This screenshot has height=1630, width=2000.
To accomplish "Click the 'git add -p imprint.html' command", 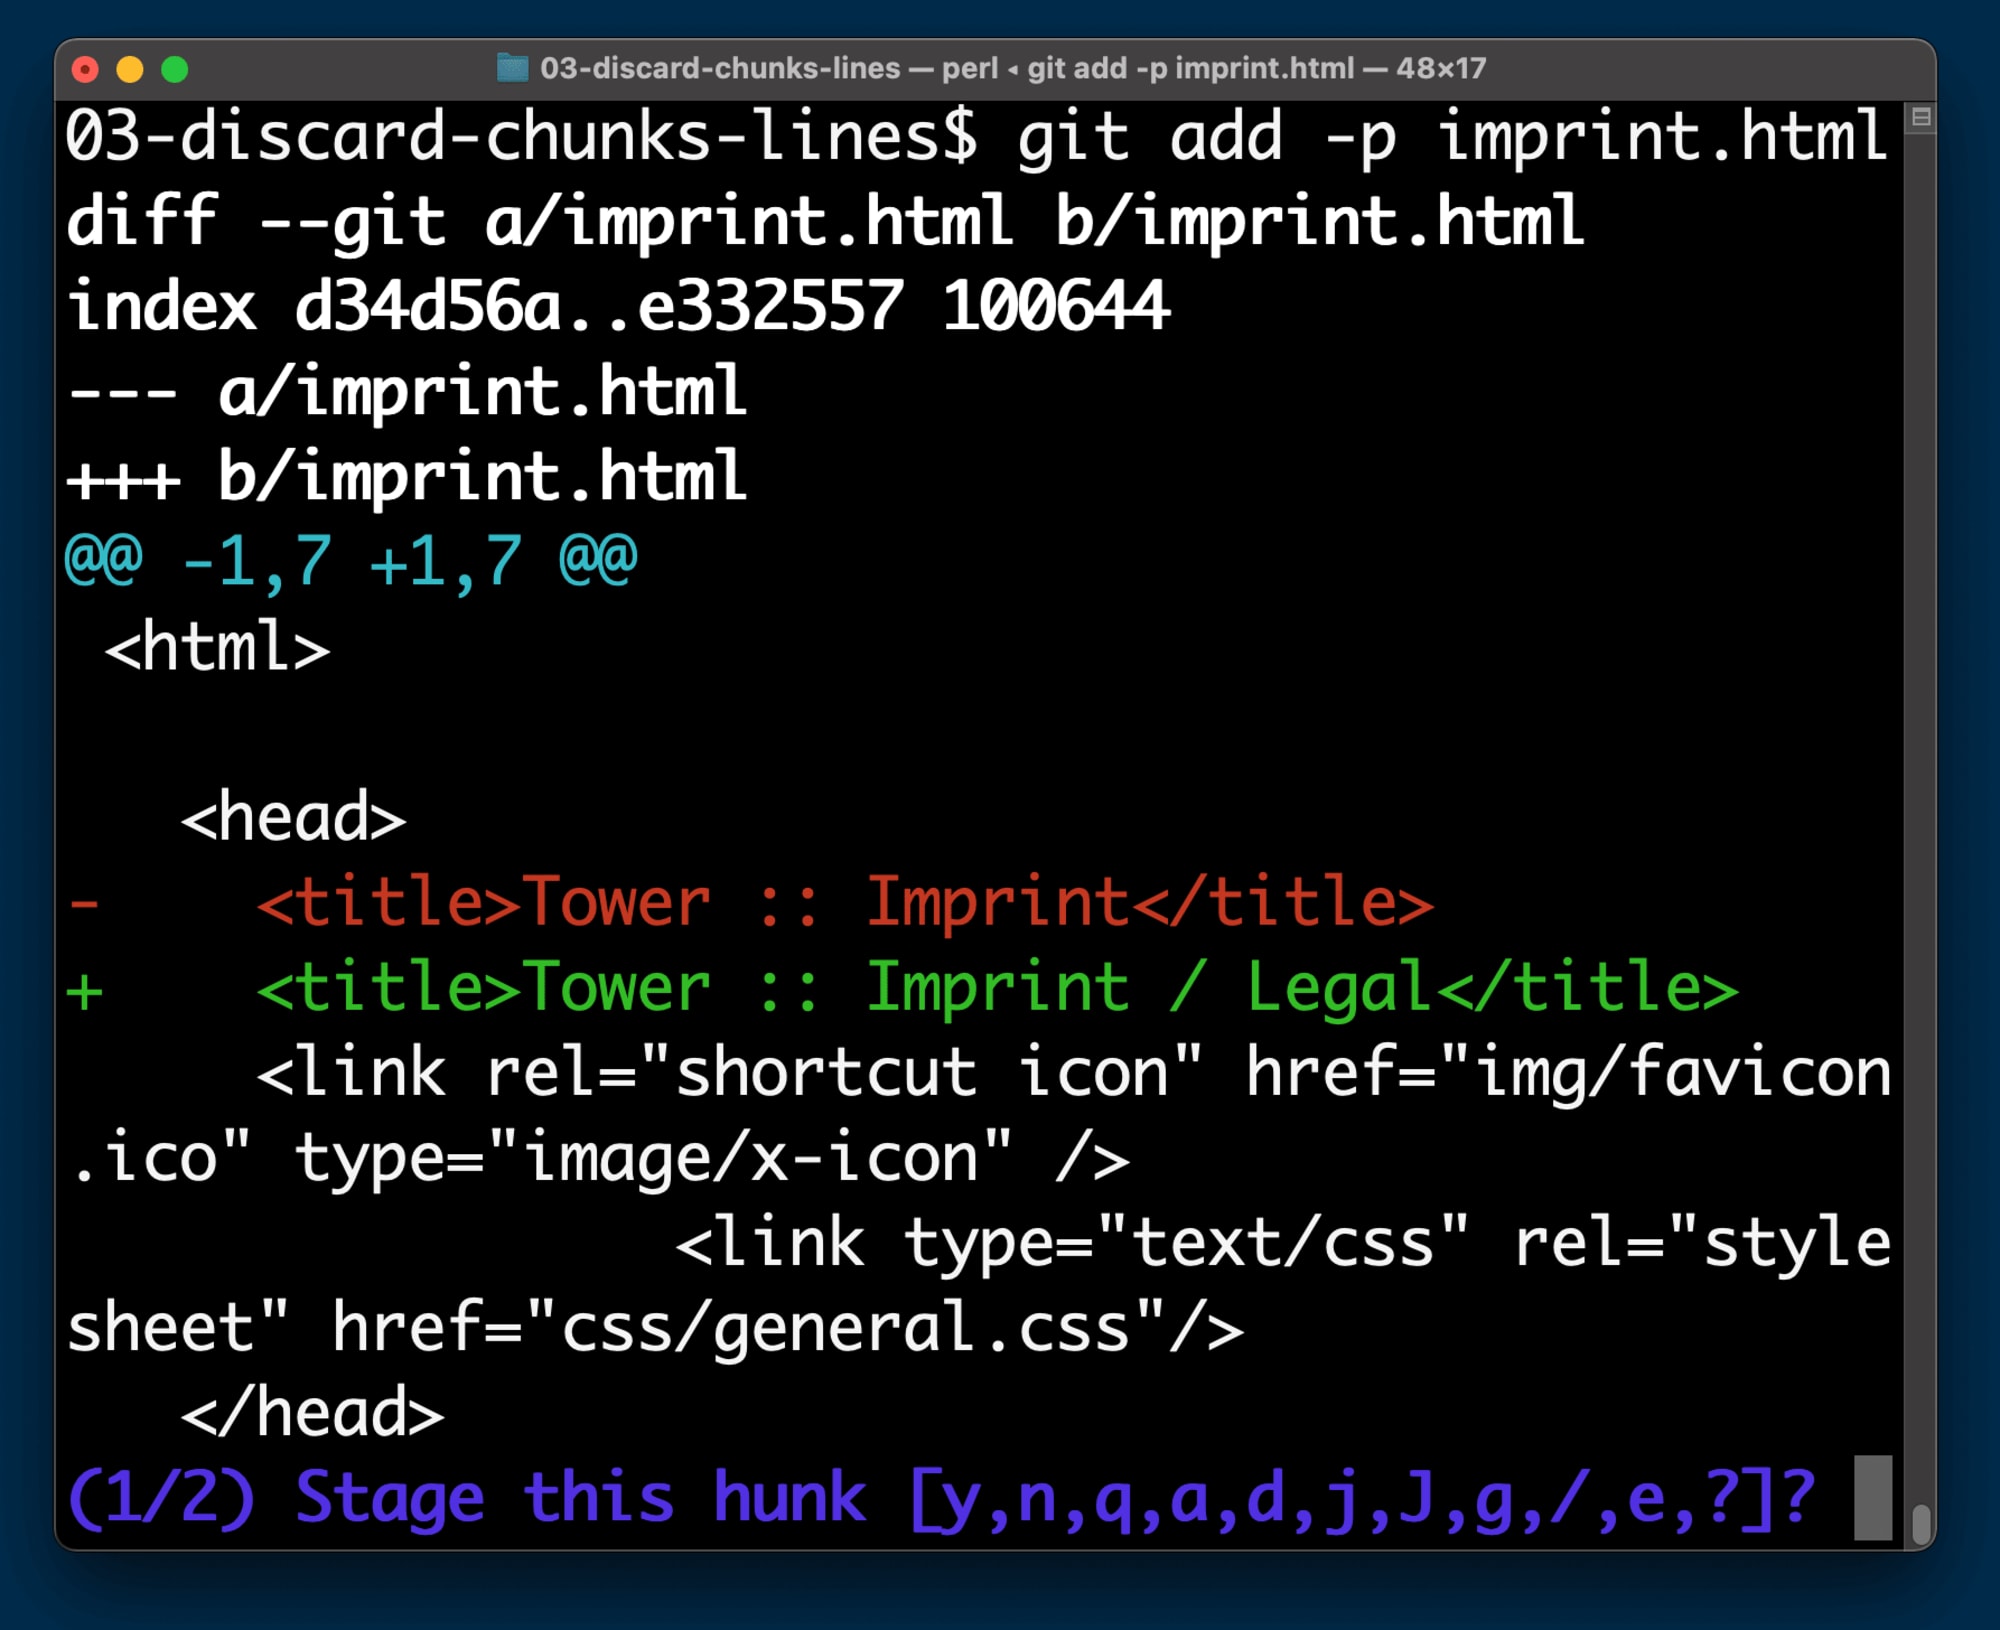I will (1450, 137).
